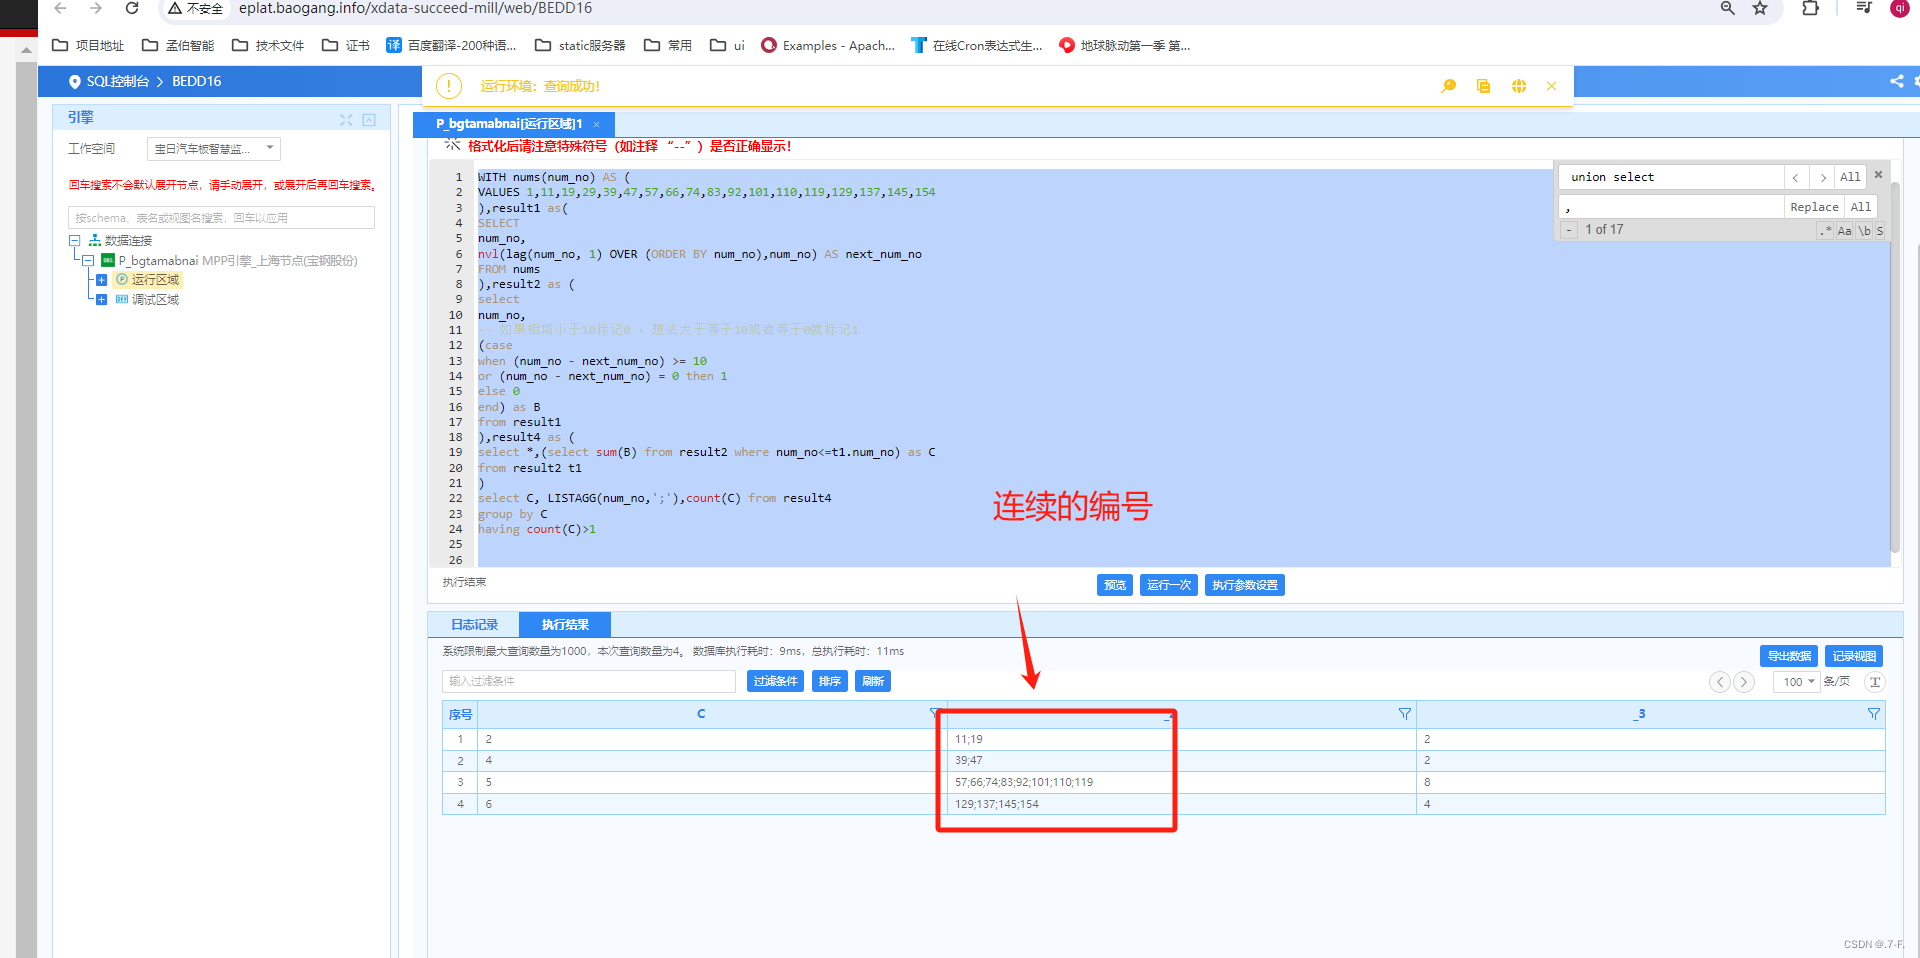Click the replace text field

coord(1673,207)
